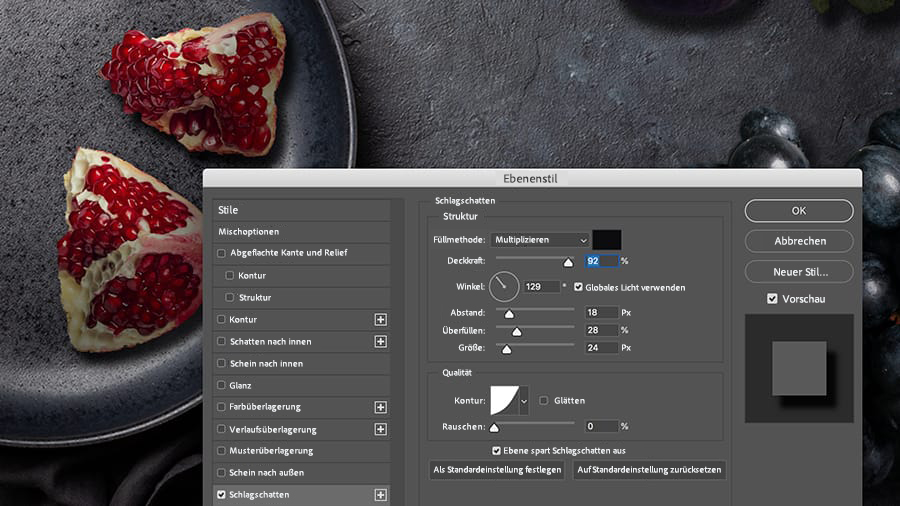
Task: Open the Füllmethode Multiplizieren dropdown
Action: point(540,240)
